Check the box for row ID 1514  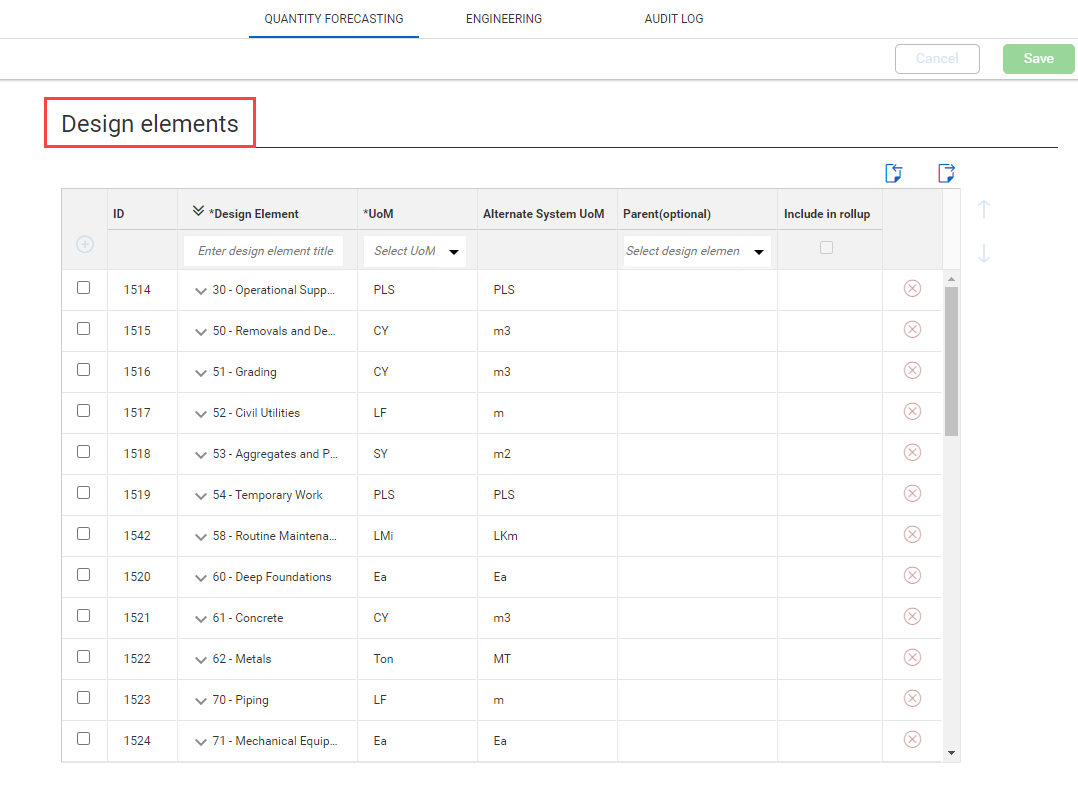(x=84, y=288)
